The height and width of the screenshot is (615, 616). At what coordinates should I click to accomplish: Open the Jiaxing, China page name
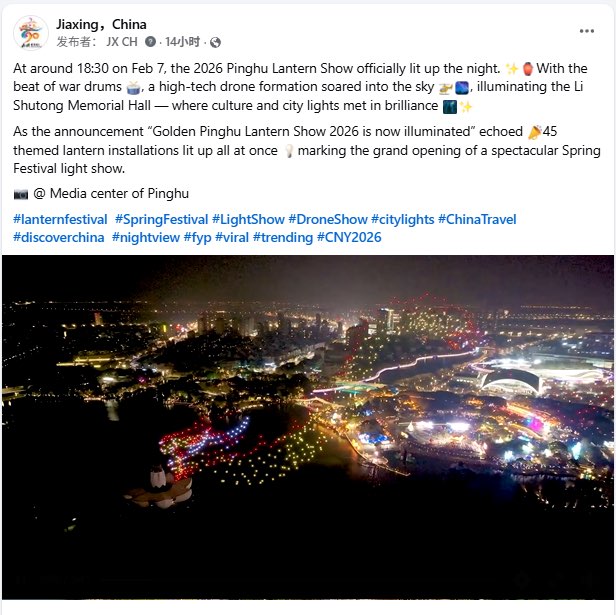point(101,24)
